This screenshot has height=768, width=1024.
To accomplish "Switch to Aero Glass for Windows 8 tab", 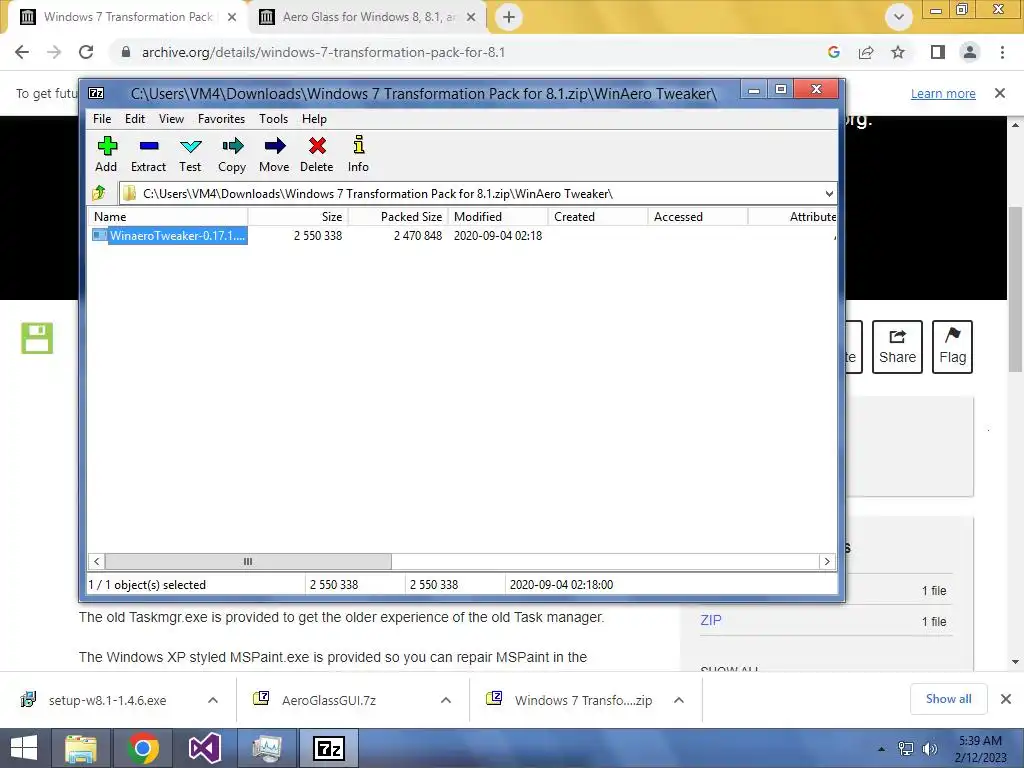I will click(368, 17).
